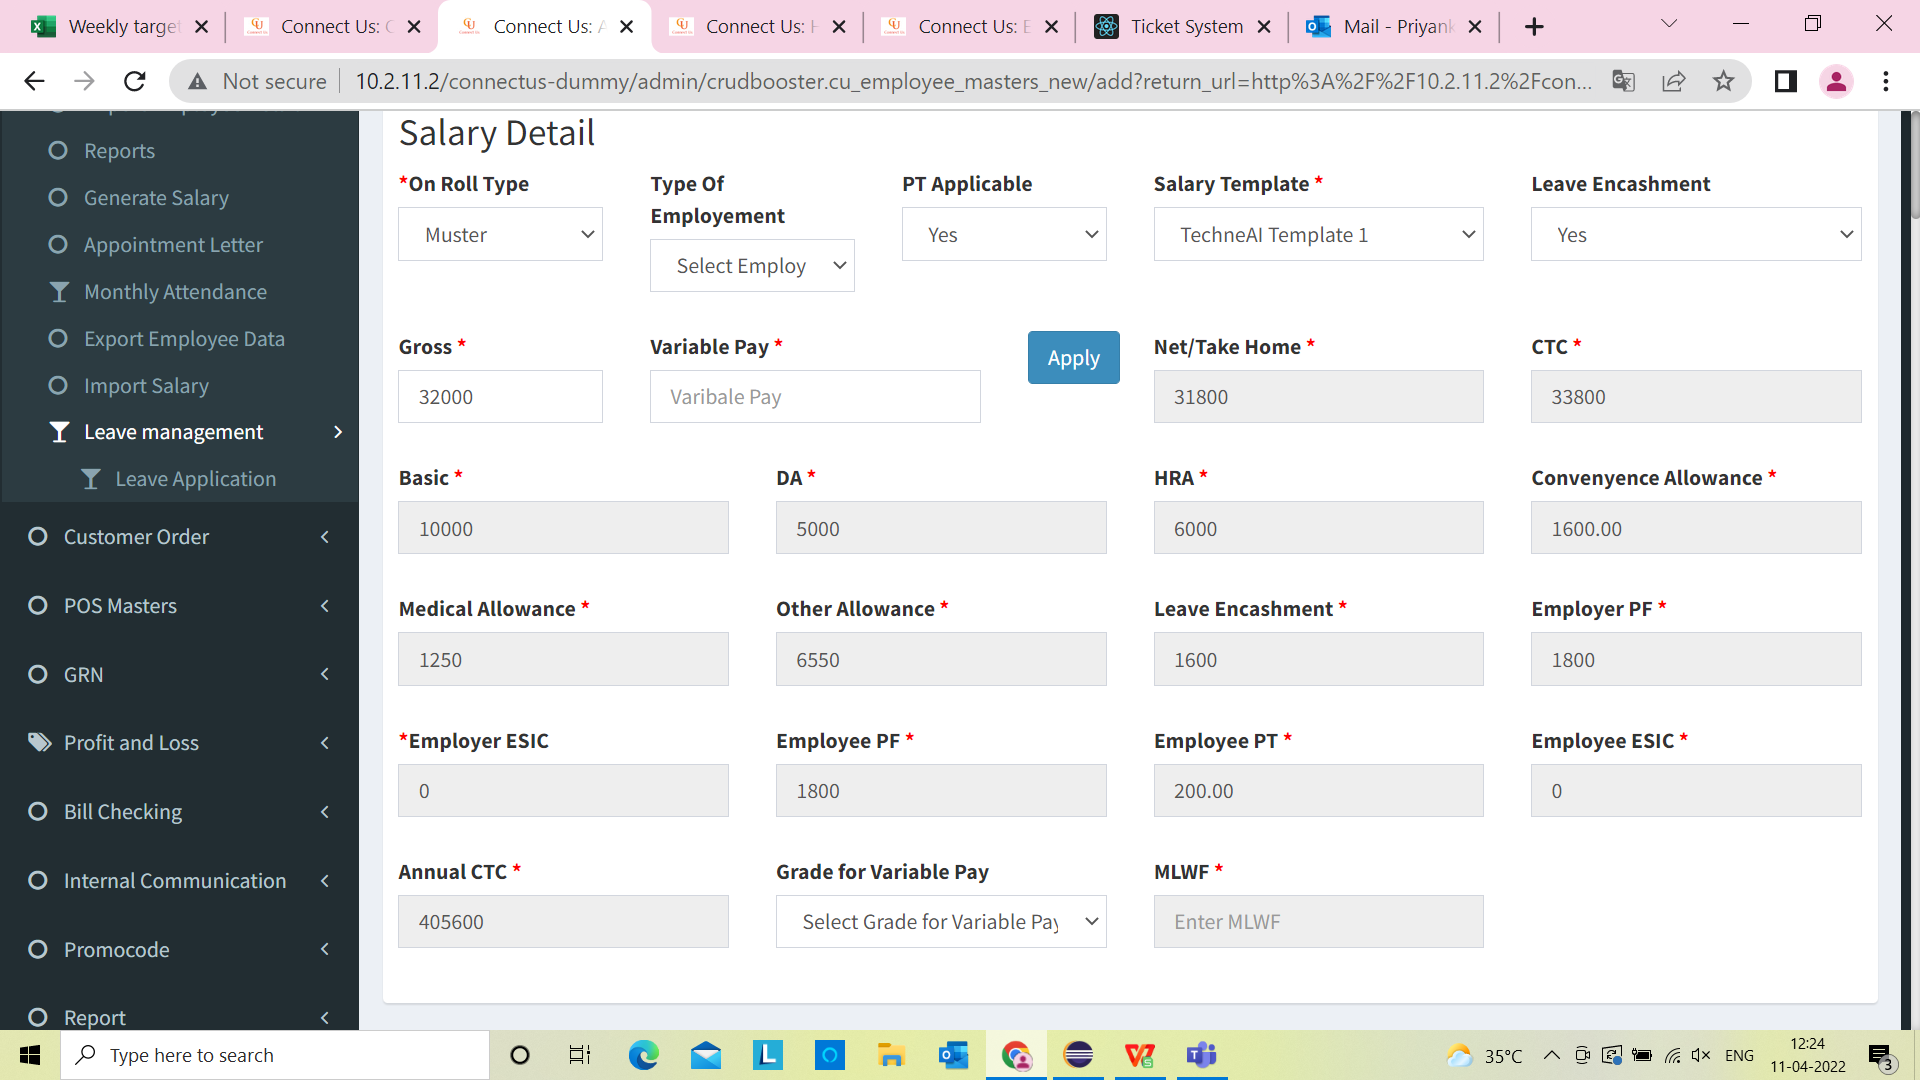The width and height of the screenshot is (1920, 1080).
Task: Click the Chrome taskbar icon
Action: [1016, 1055]
